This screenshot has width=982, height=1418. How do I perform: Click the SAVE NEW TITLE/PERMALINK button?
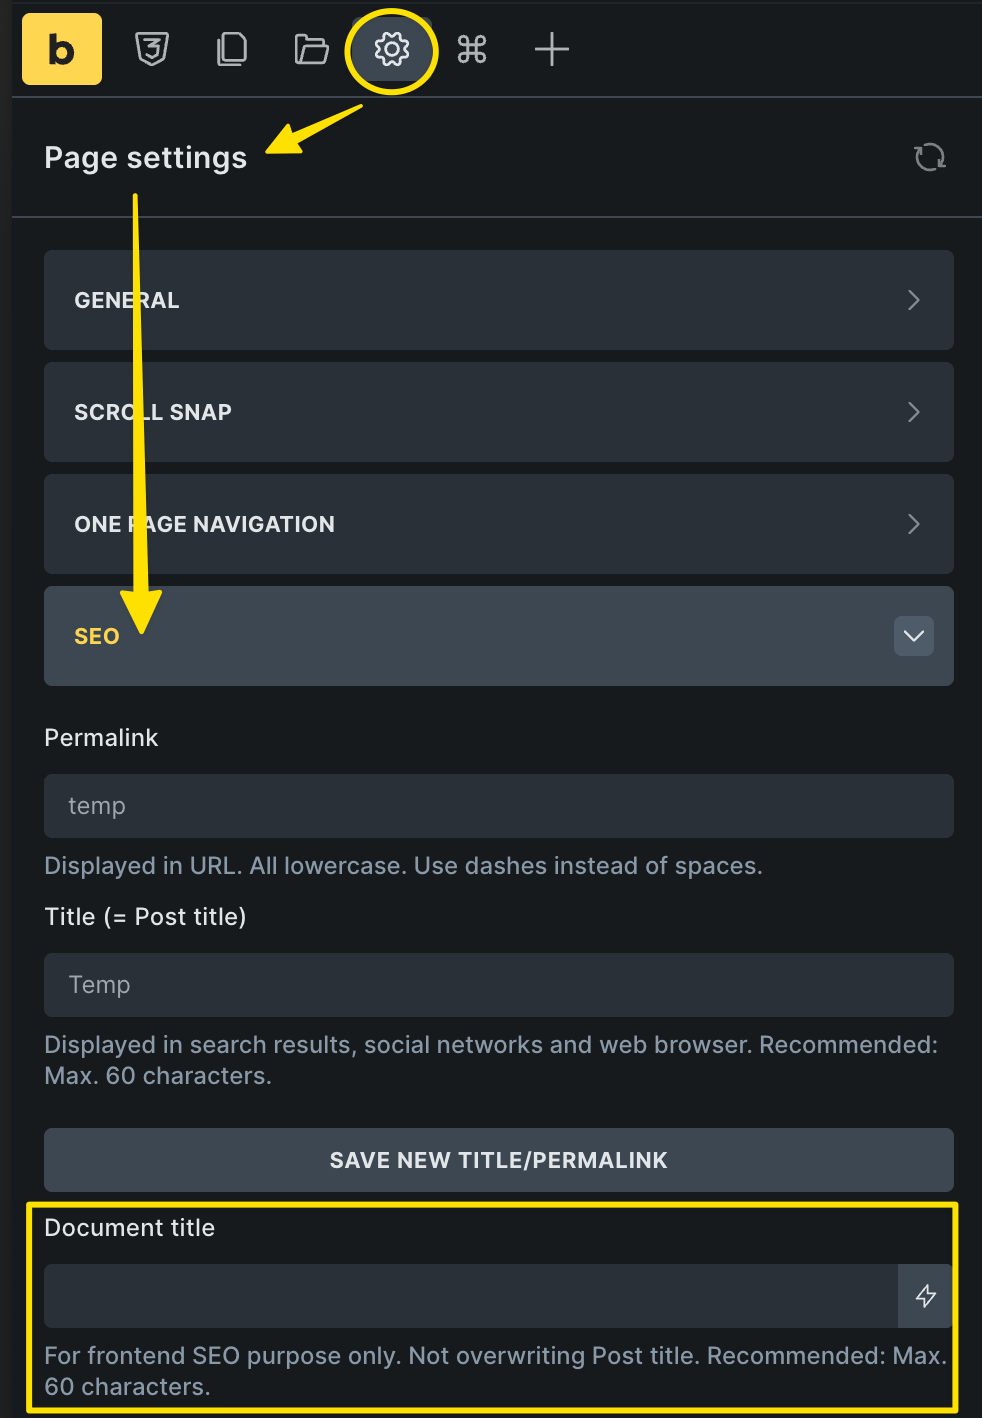(498, 1160)
